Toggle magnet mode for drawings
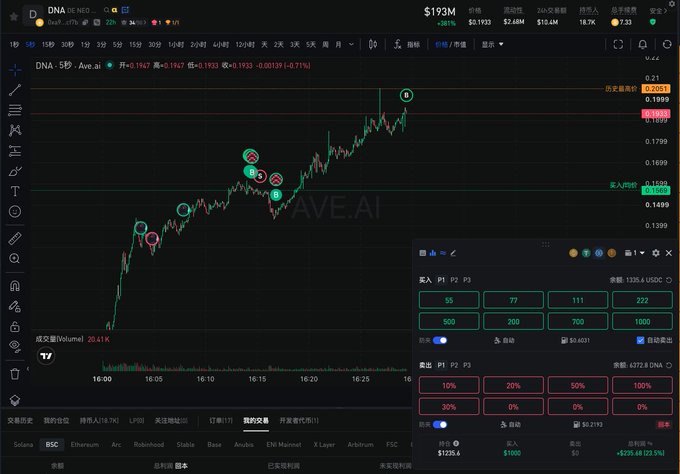 coord(15,286)
